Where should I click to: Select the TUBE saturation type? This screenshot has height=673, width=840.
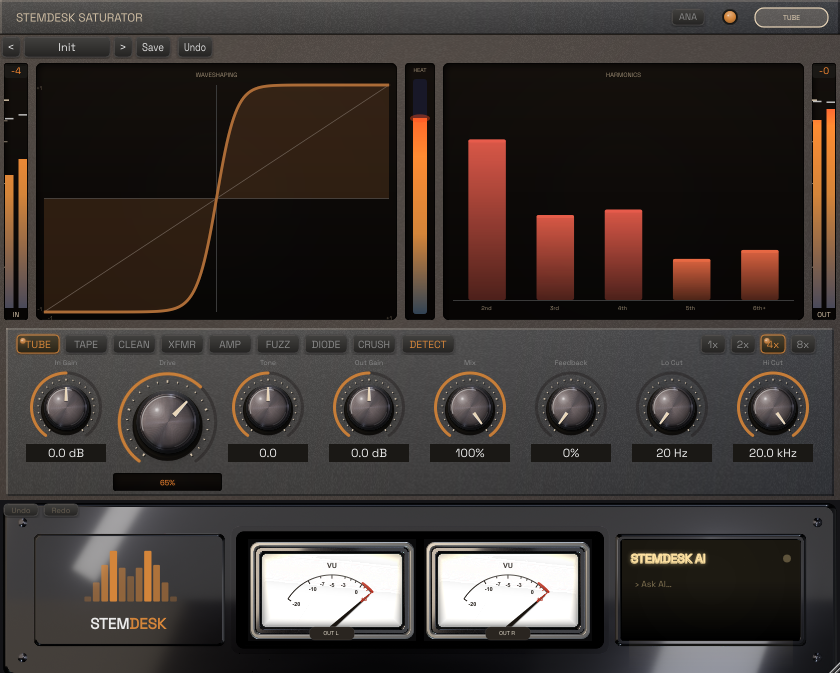[38, 344]
